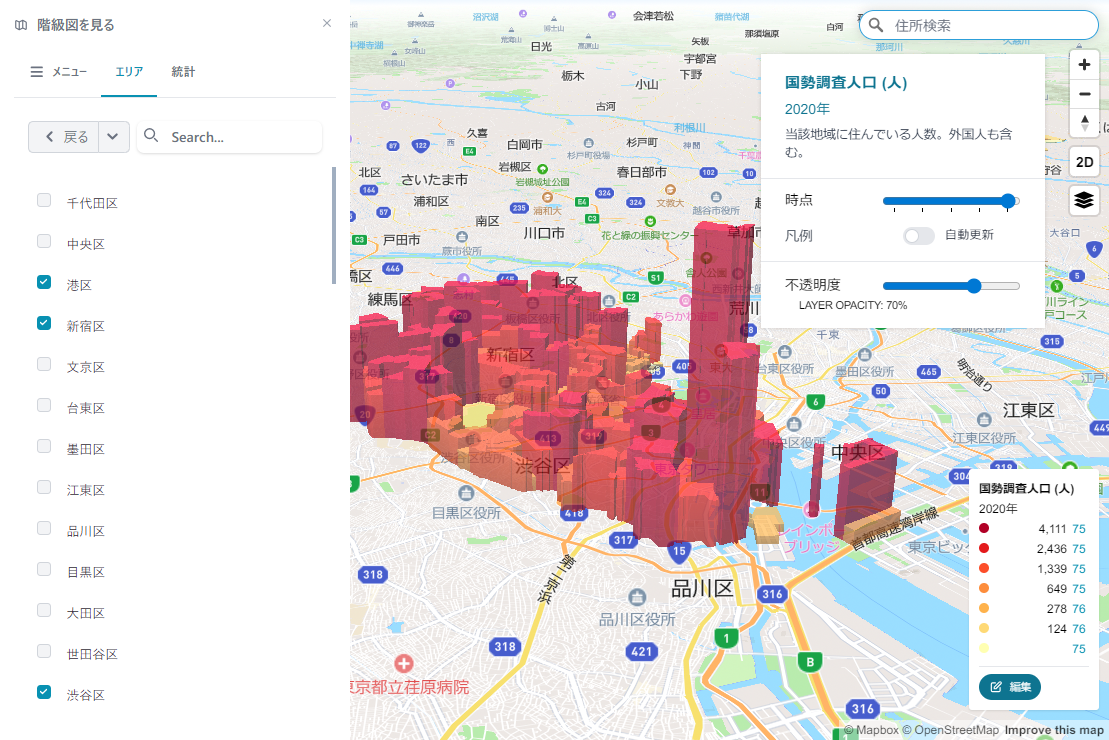
Task: Open the Mapbox attribution link
Action: point(871,730)
